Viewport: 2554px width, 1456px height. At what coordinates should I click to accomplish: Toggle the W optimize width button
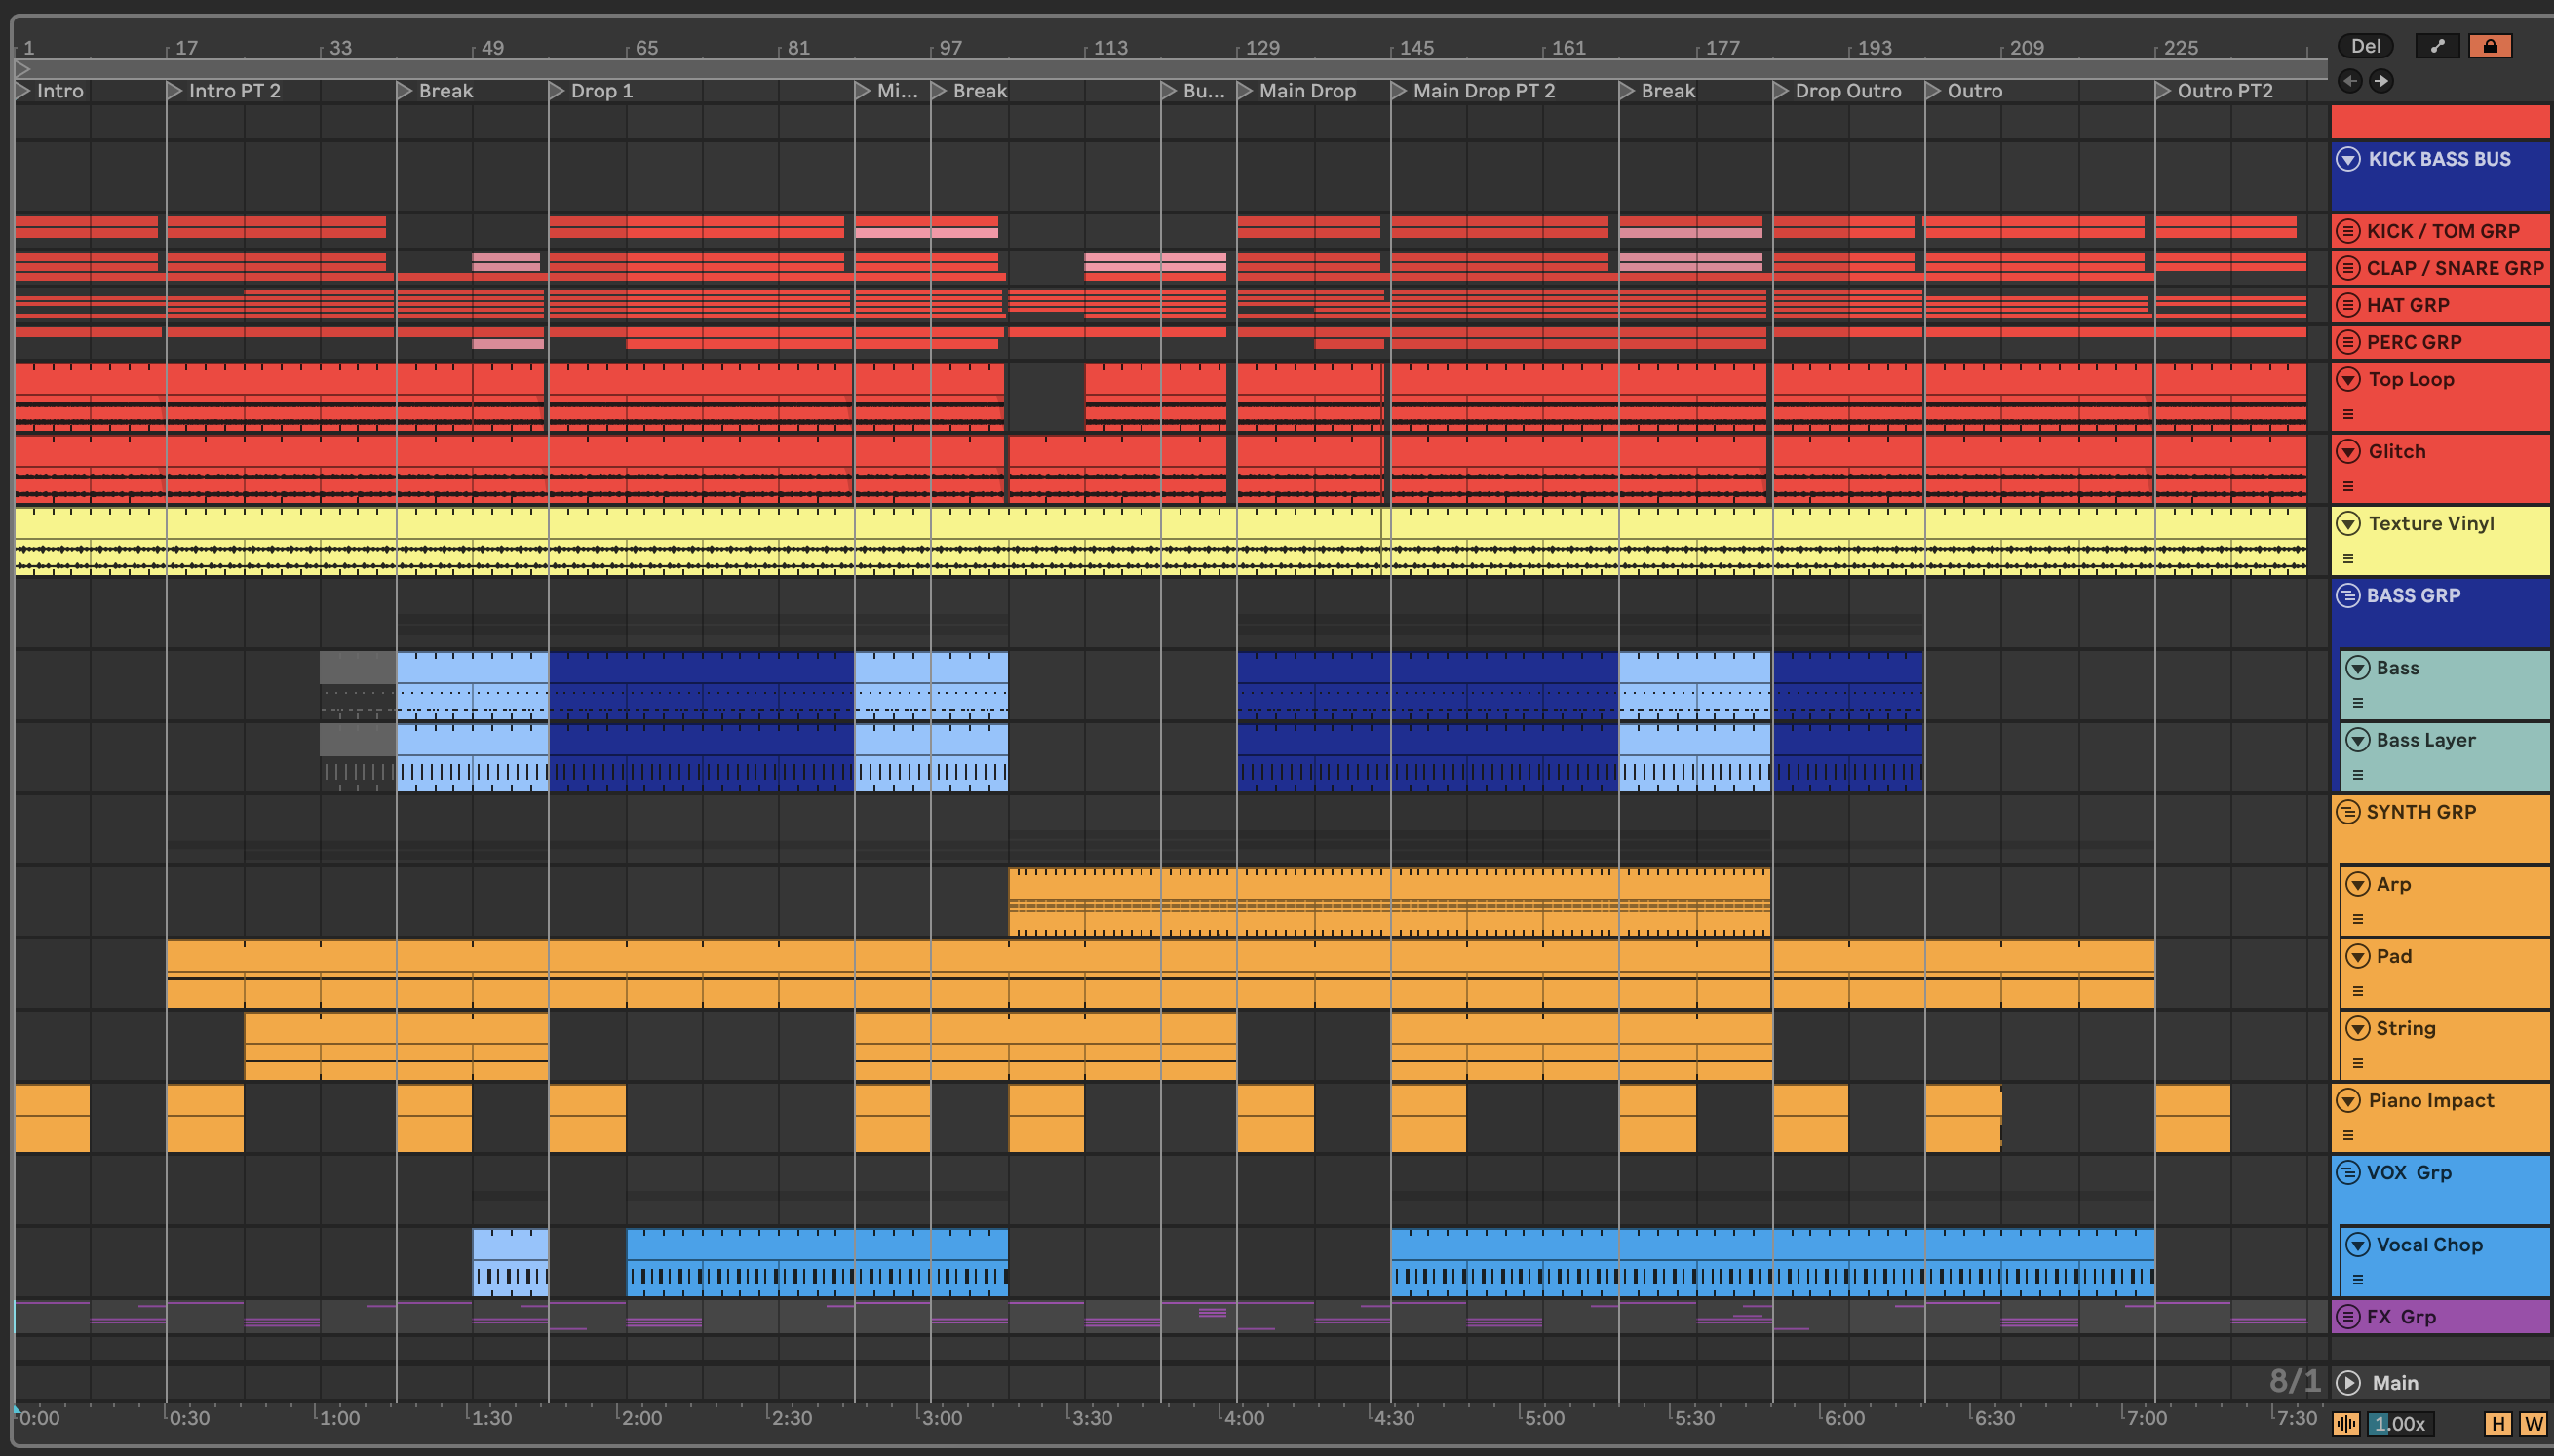click(2533, 1423)
